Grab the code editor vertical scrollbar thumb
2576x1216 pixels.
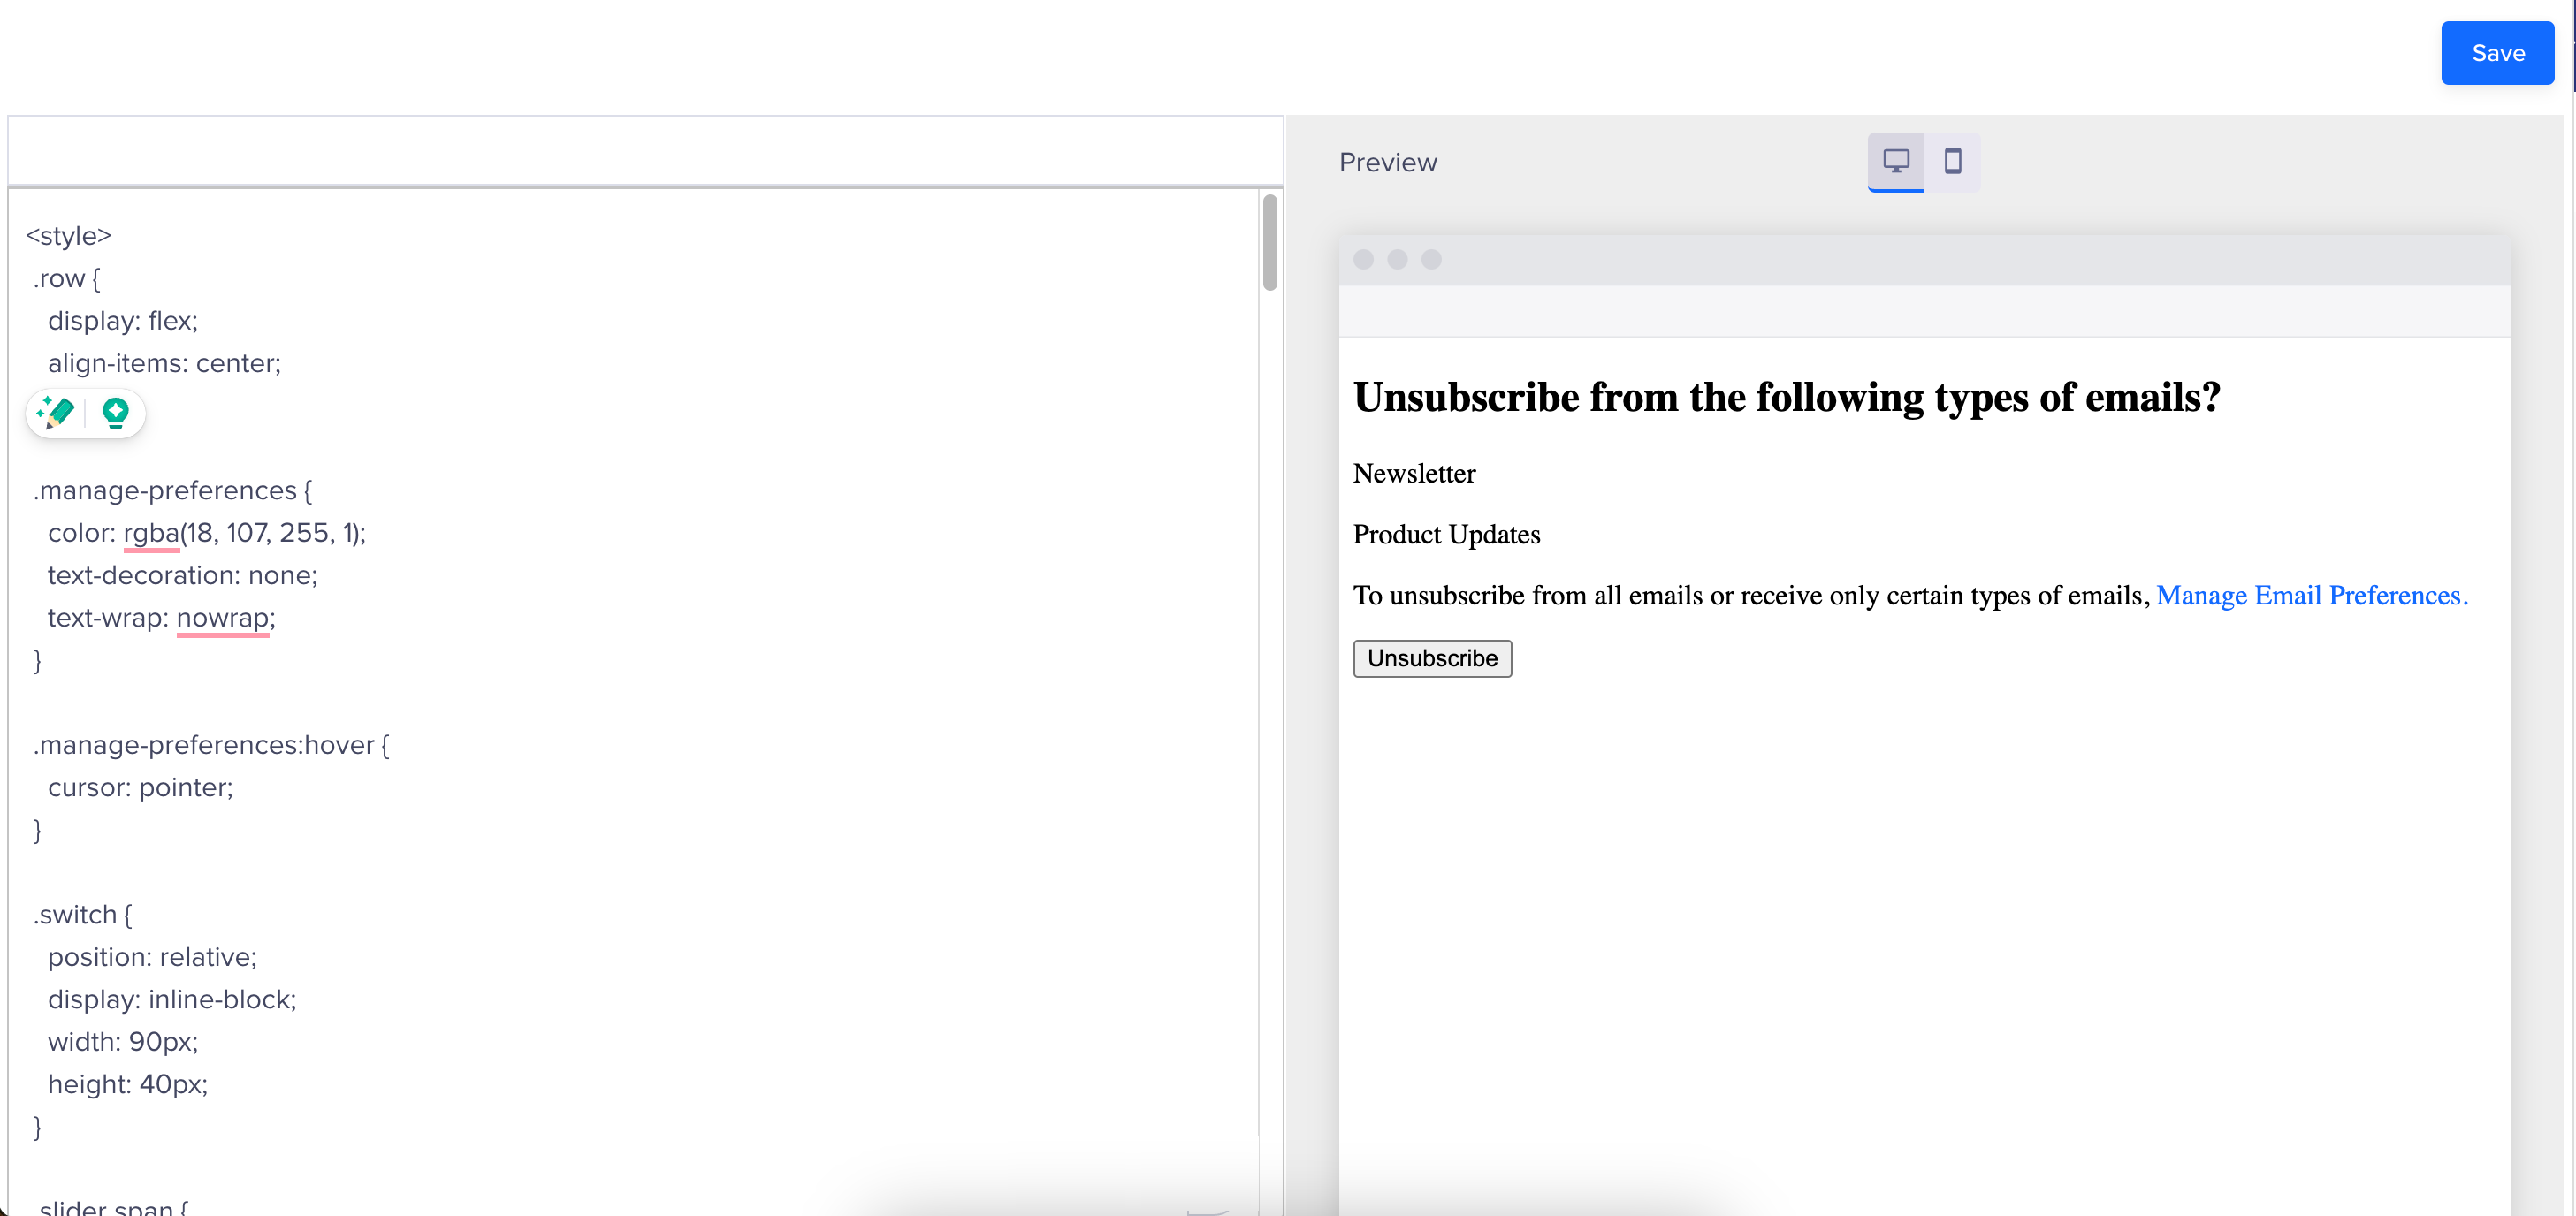coord(1270,243)
